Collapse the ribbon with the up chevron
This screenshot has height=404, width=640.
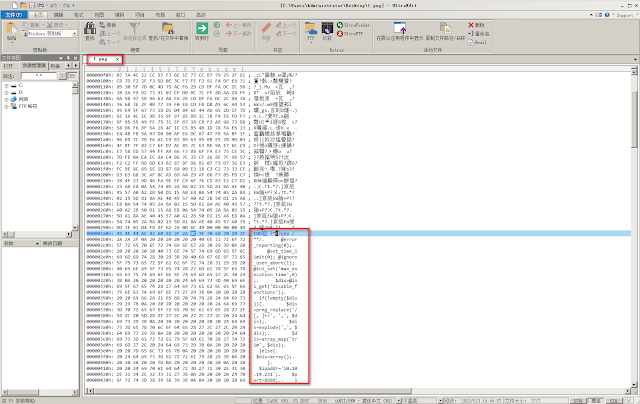591,15
